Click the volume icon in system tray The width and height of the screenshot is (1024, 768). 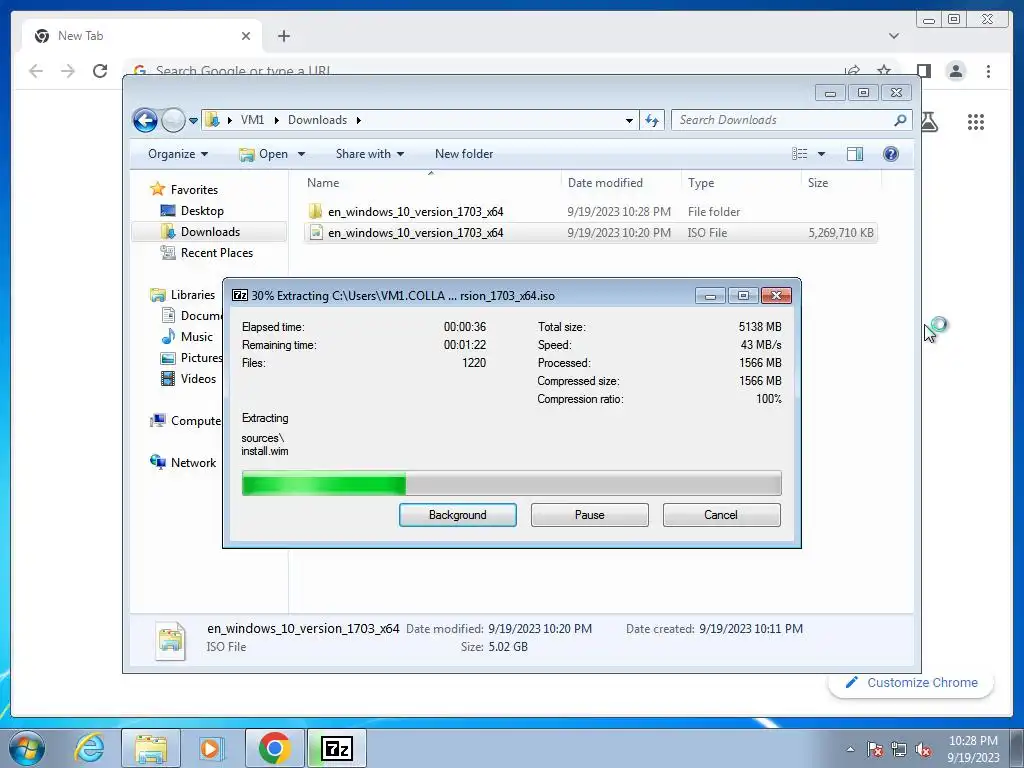(922, 750)
